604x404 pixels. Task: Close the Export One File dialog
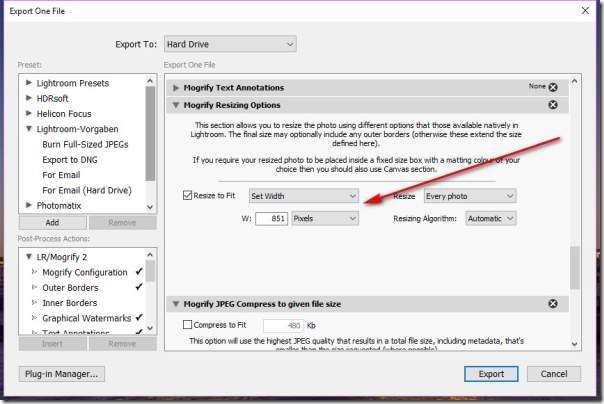coord(585,11)
